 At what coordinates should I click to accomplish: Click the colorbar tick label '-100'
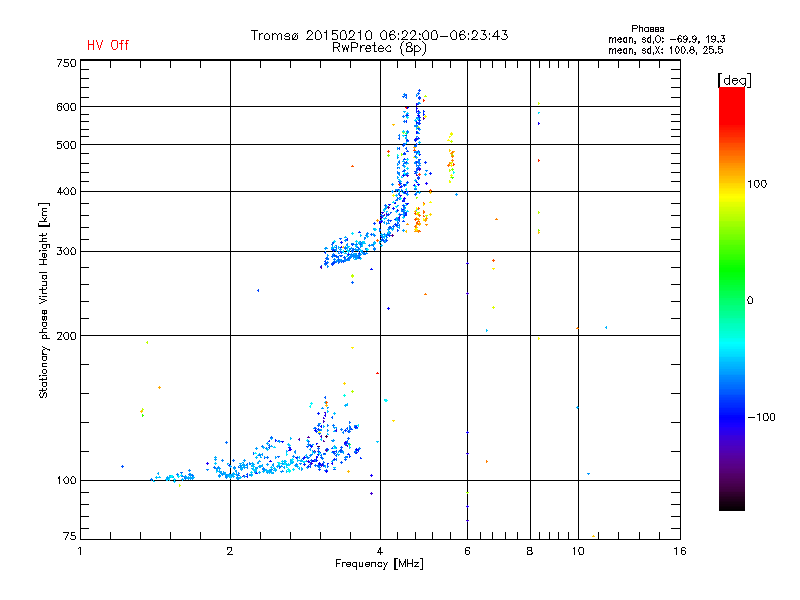tap(762, 417)
